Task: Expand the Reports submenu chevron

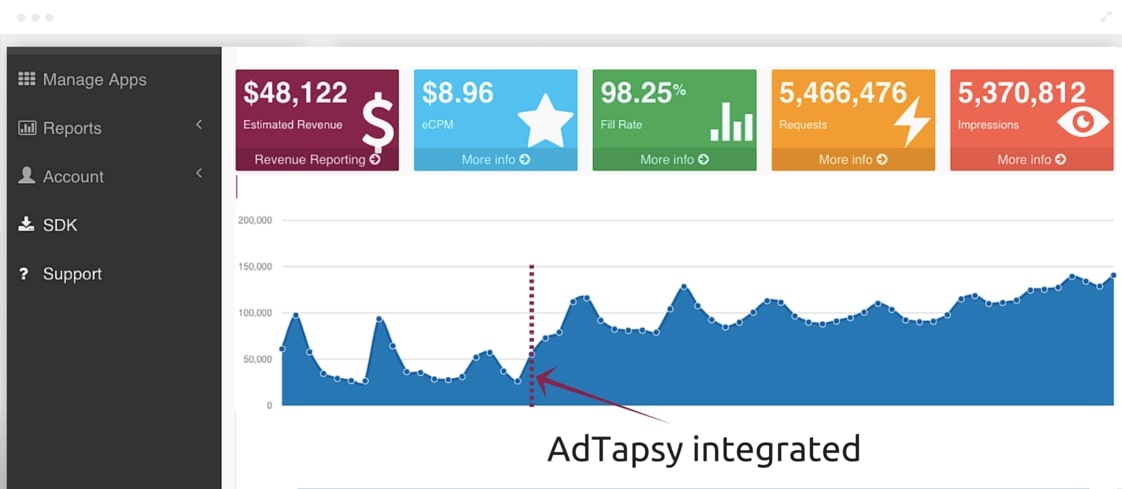Action: (x=199, y=125)
